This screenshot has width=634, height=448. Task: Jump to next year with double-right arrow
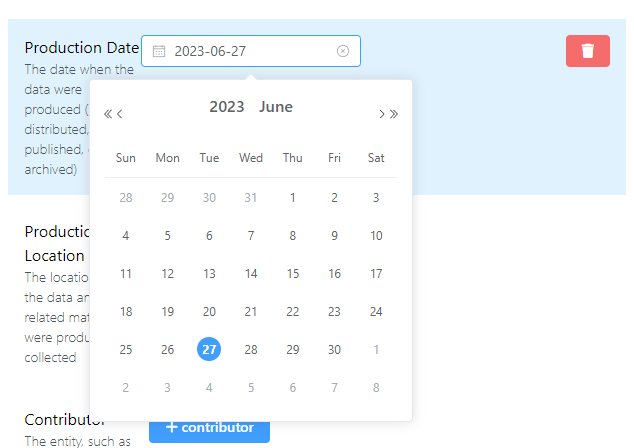coord(393,114)
